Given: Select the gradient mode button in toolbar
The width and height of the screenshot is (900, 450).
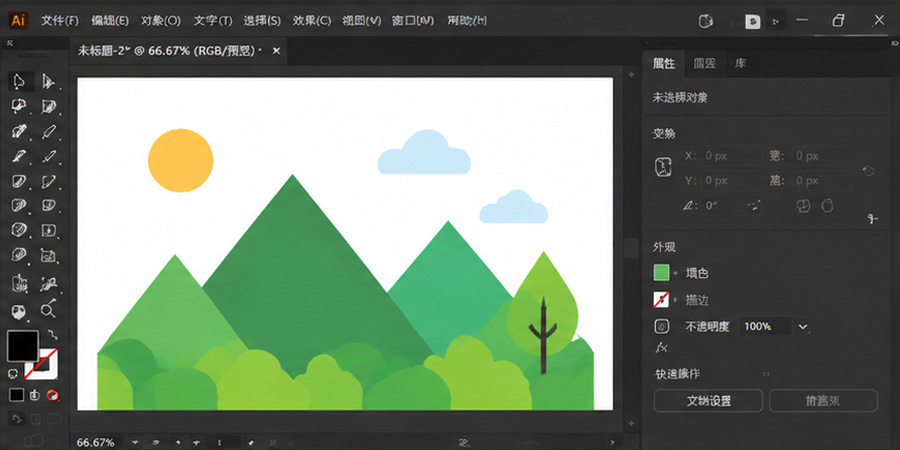Looking at the screenshot, I should 34,395.
